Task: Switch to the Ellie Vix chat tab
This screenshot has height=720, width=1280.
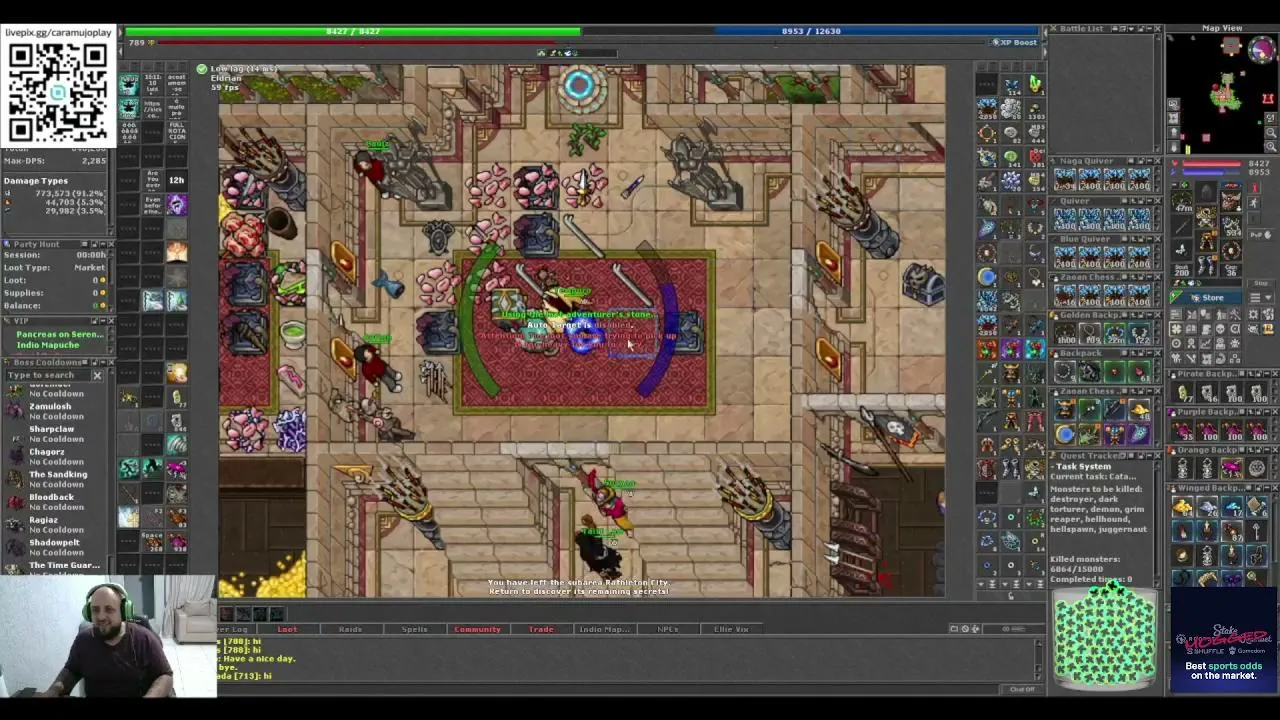Action: click(731, 629)
